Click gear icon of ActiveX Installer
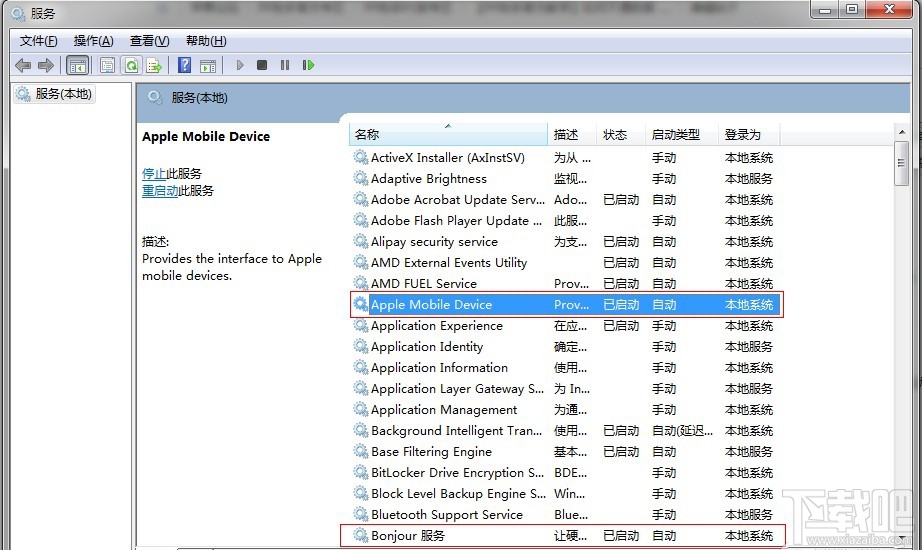 point(360,157)
